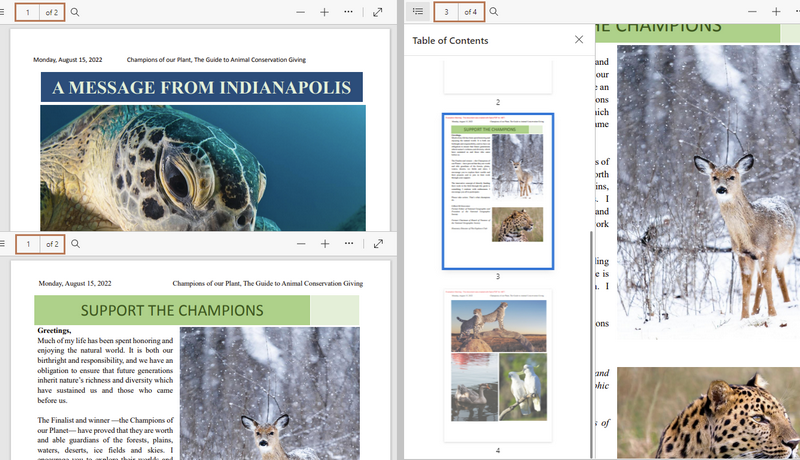800x460 pixels.
Task: Zoom in on the top-left viewer
Action: click(325, 12)
